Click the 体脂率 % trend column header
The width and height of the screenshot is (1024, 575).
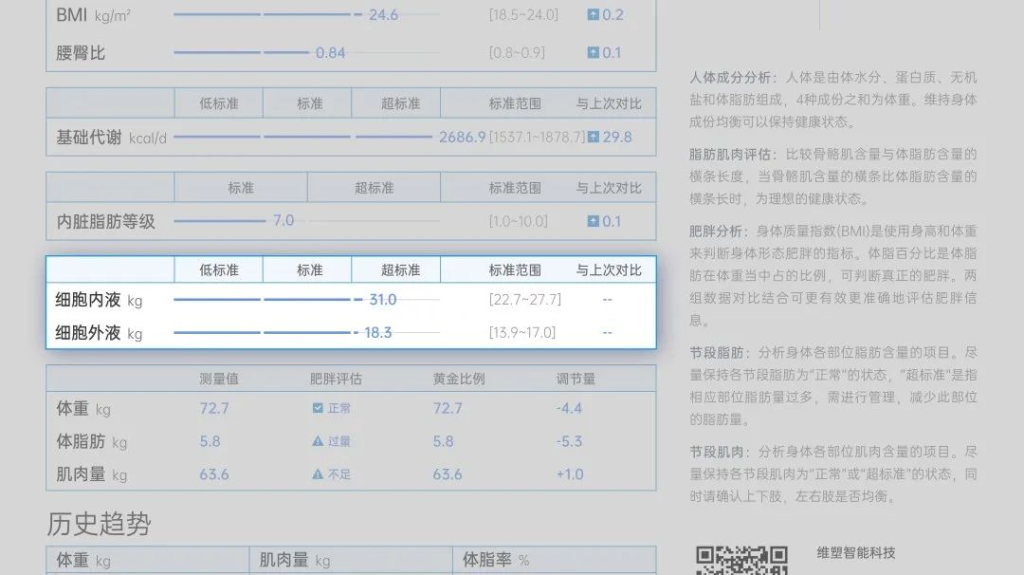pyautogui.click(x=496, y=560)
